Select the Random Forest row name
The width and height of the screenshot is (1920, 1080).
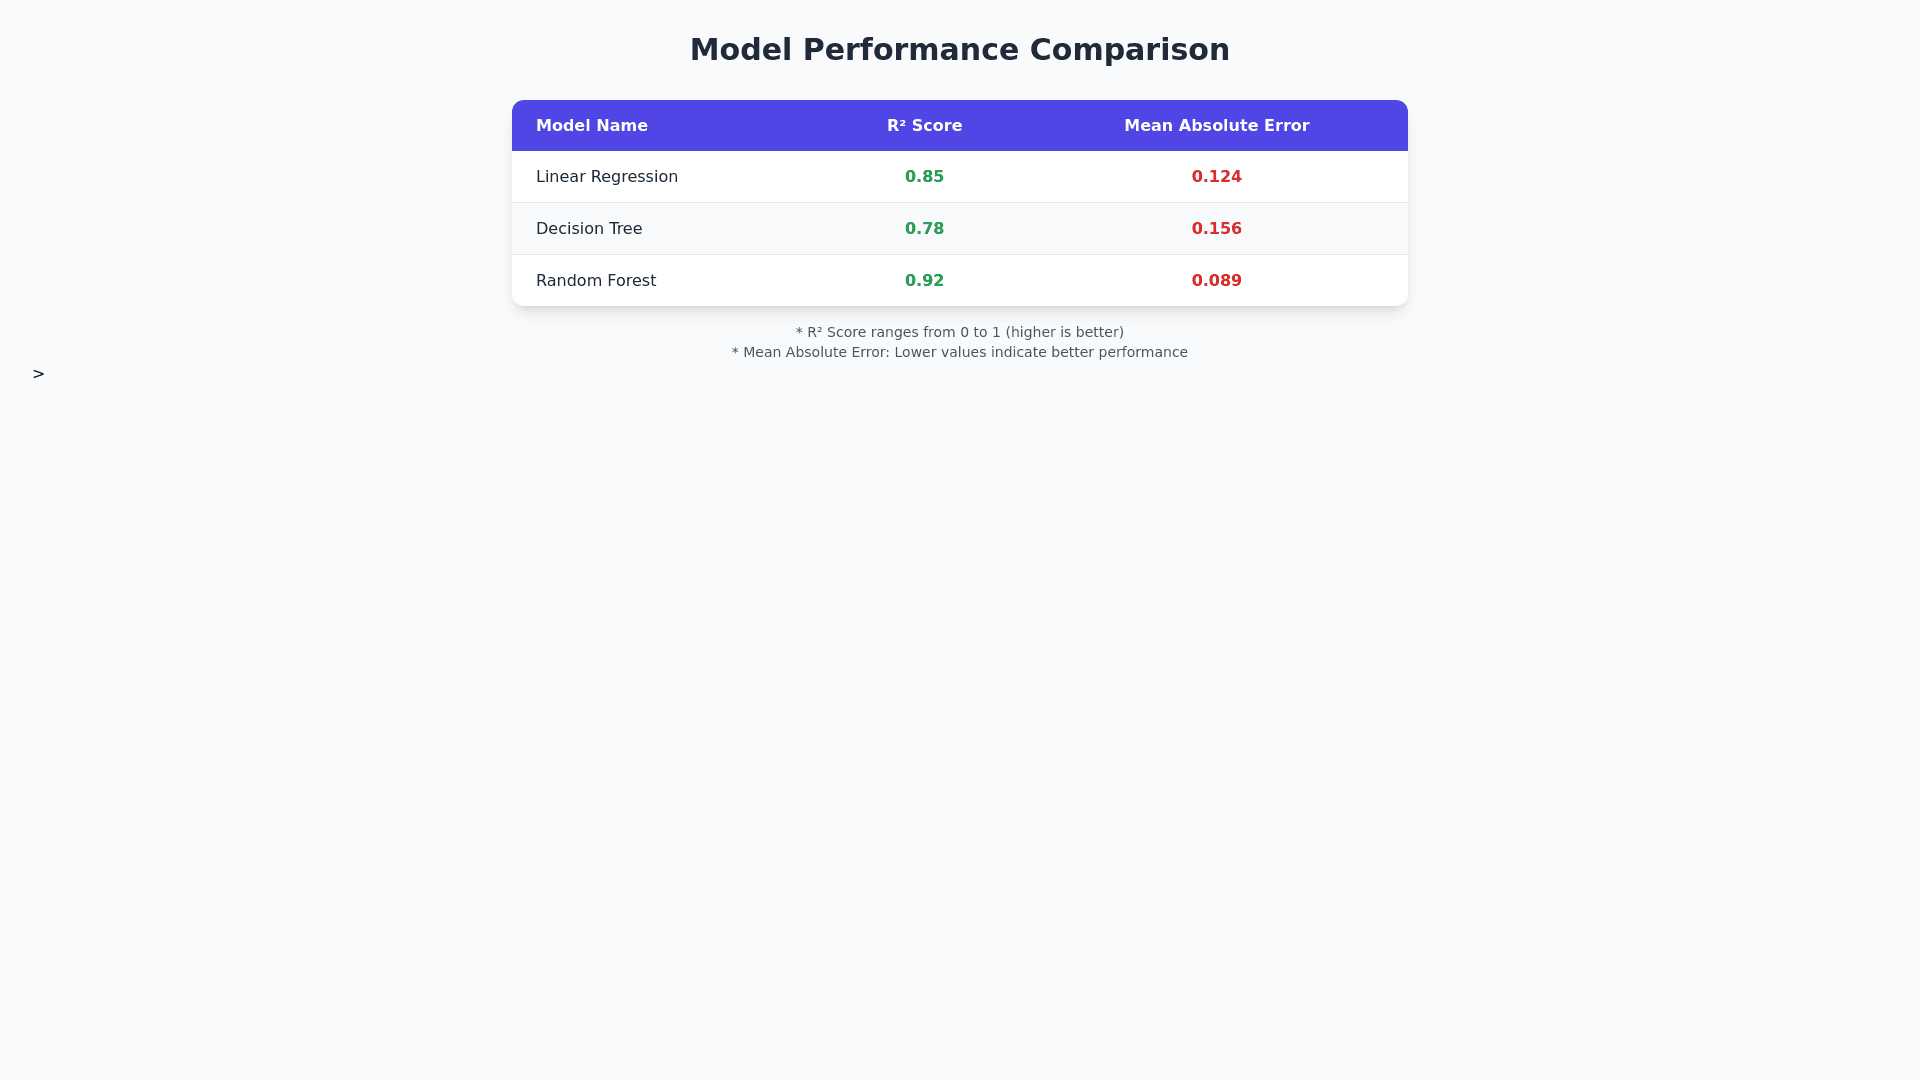pyautogui.click(x=595, y=281)
